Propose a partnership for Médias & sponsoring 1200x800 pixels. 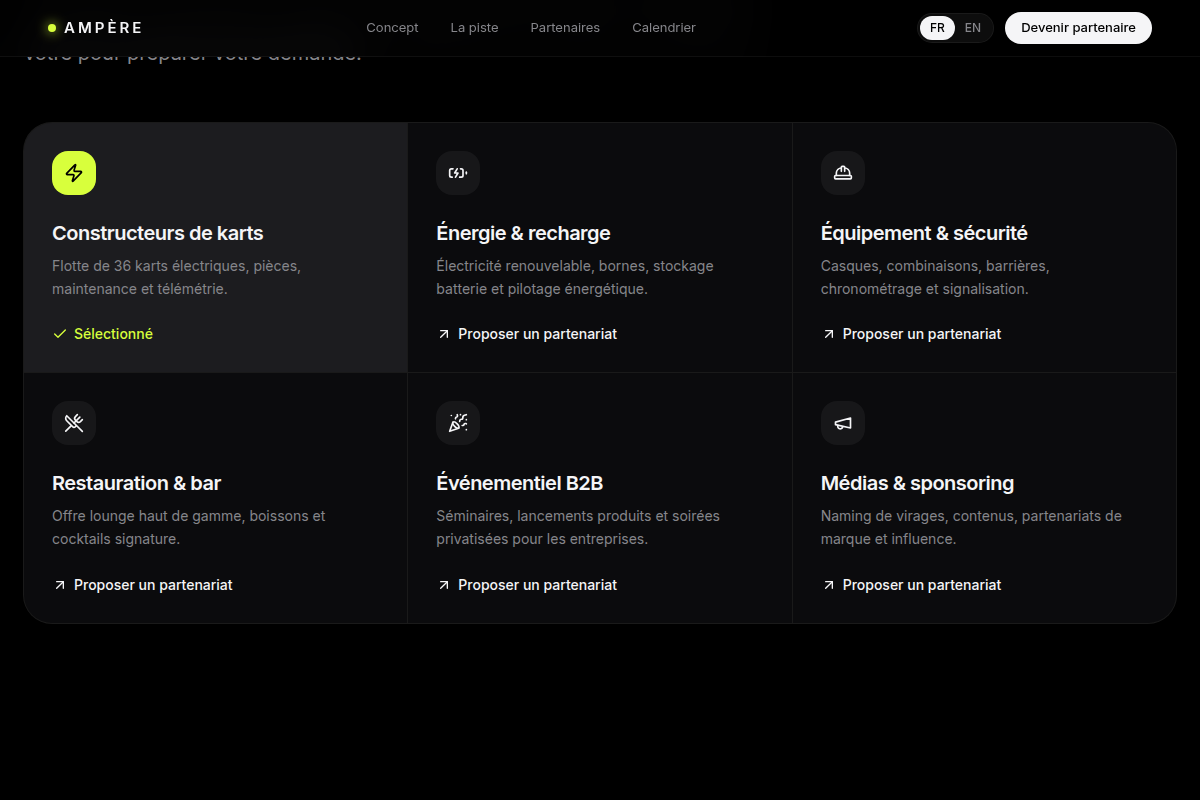[x=911, y=585]
